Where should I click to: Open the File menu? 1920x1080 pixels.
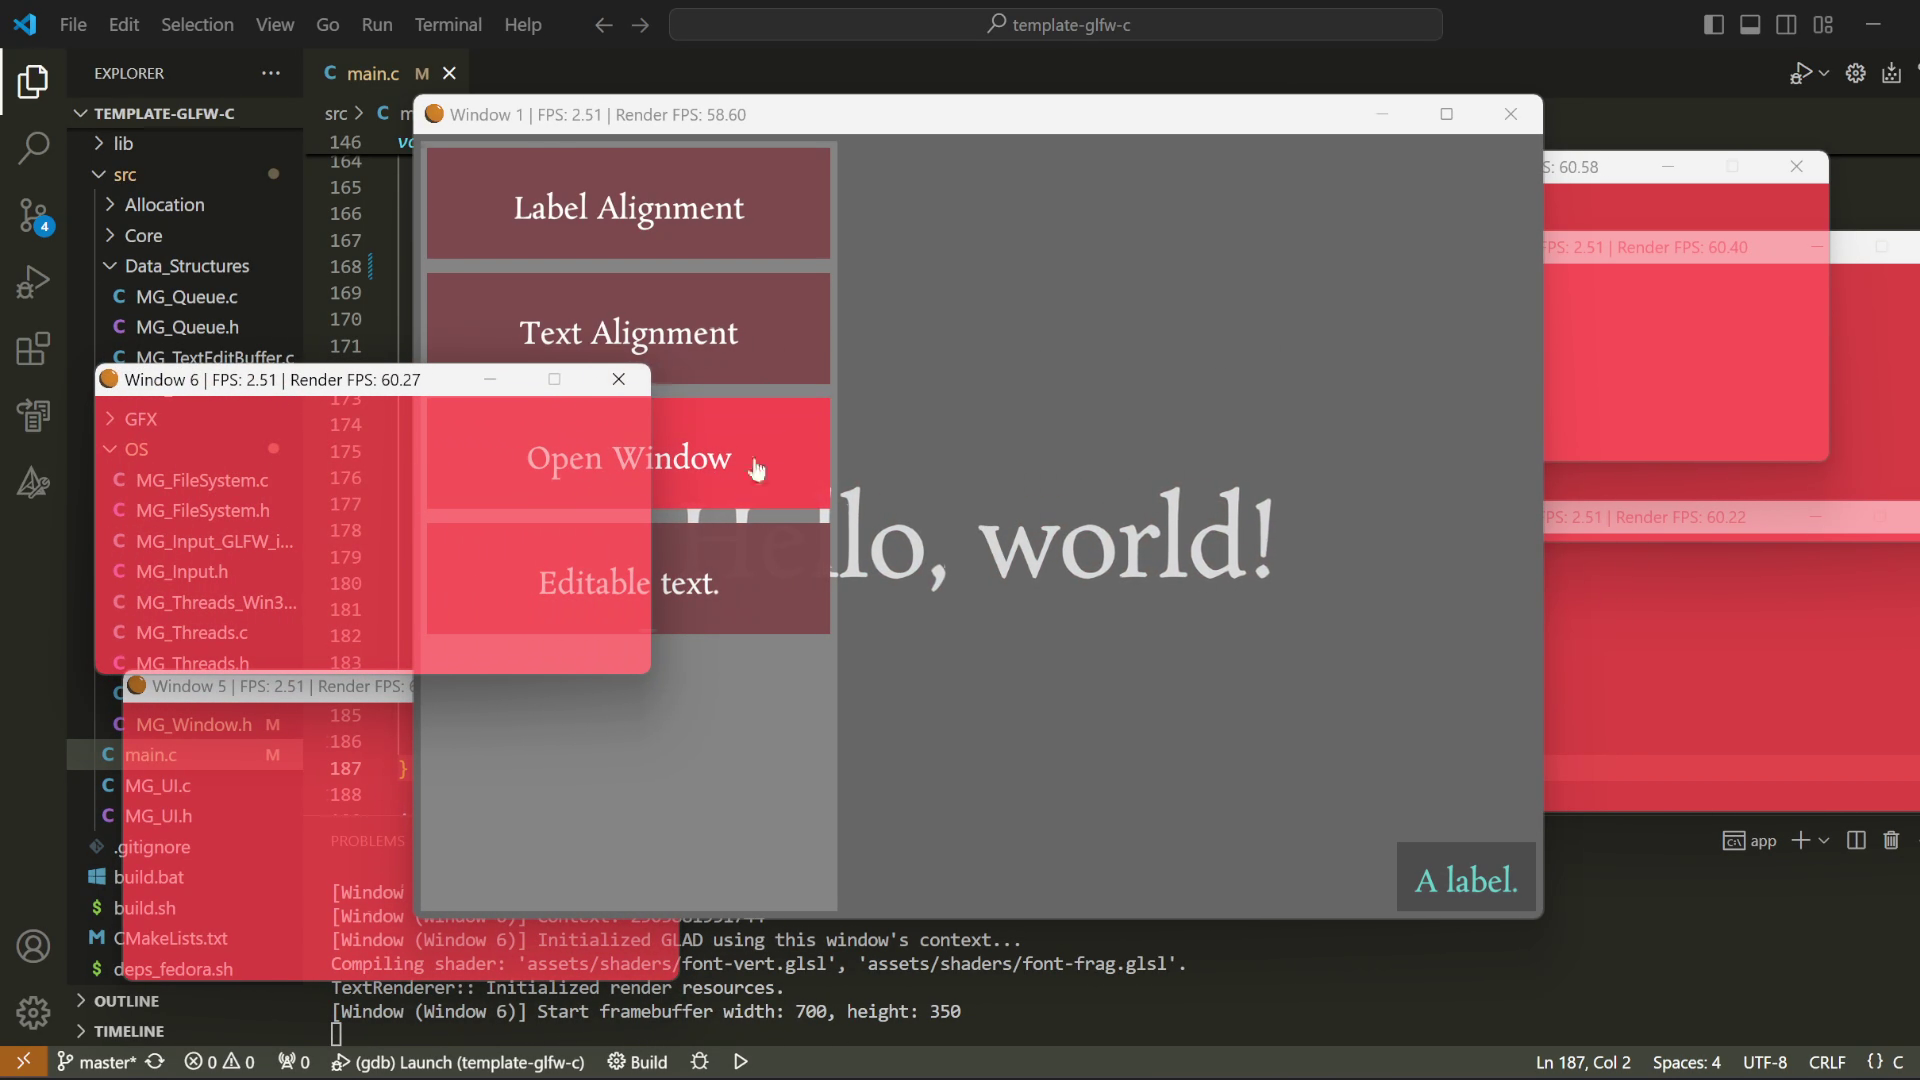click(x=73, y=25)
